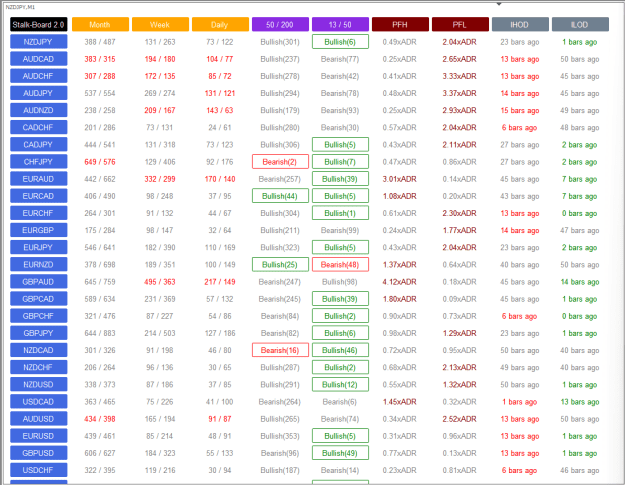Click the Stalk-Board 2.0 title label

point(39,24)
